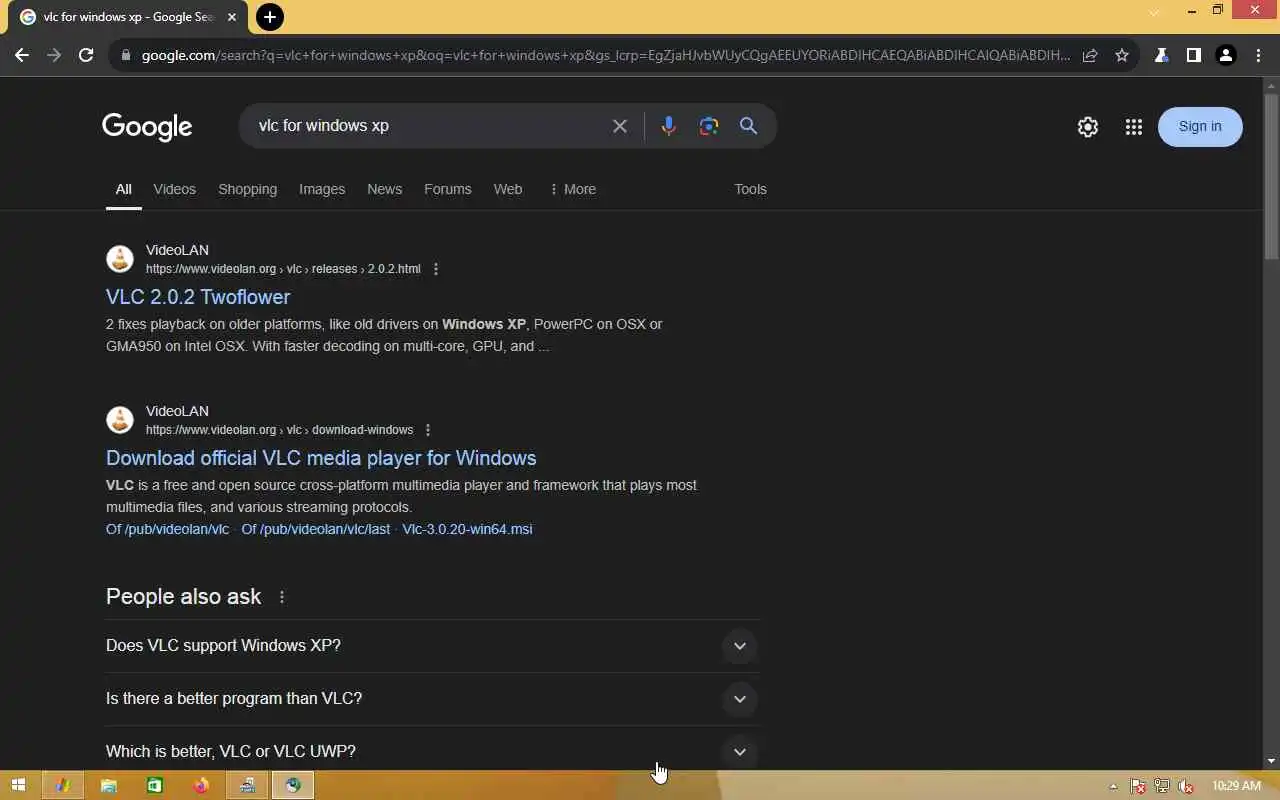Viewport: 1280px width, 800px height.
Task: Click the address bar URL
Action: [606, 55]
